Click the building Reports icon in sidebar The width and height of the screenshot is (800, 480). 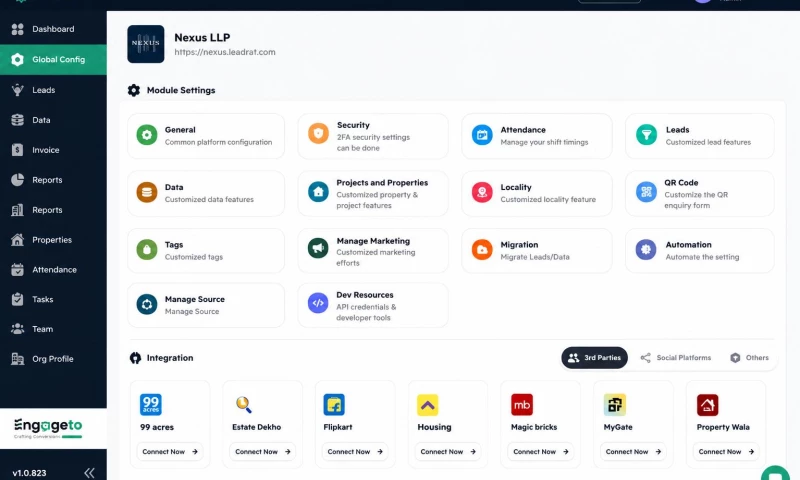click(x=17, y=210)
